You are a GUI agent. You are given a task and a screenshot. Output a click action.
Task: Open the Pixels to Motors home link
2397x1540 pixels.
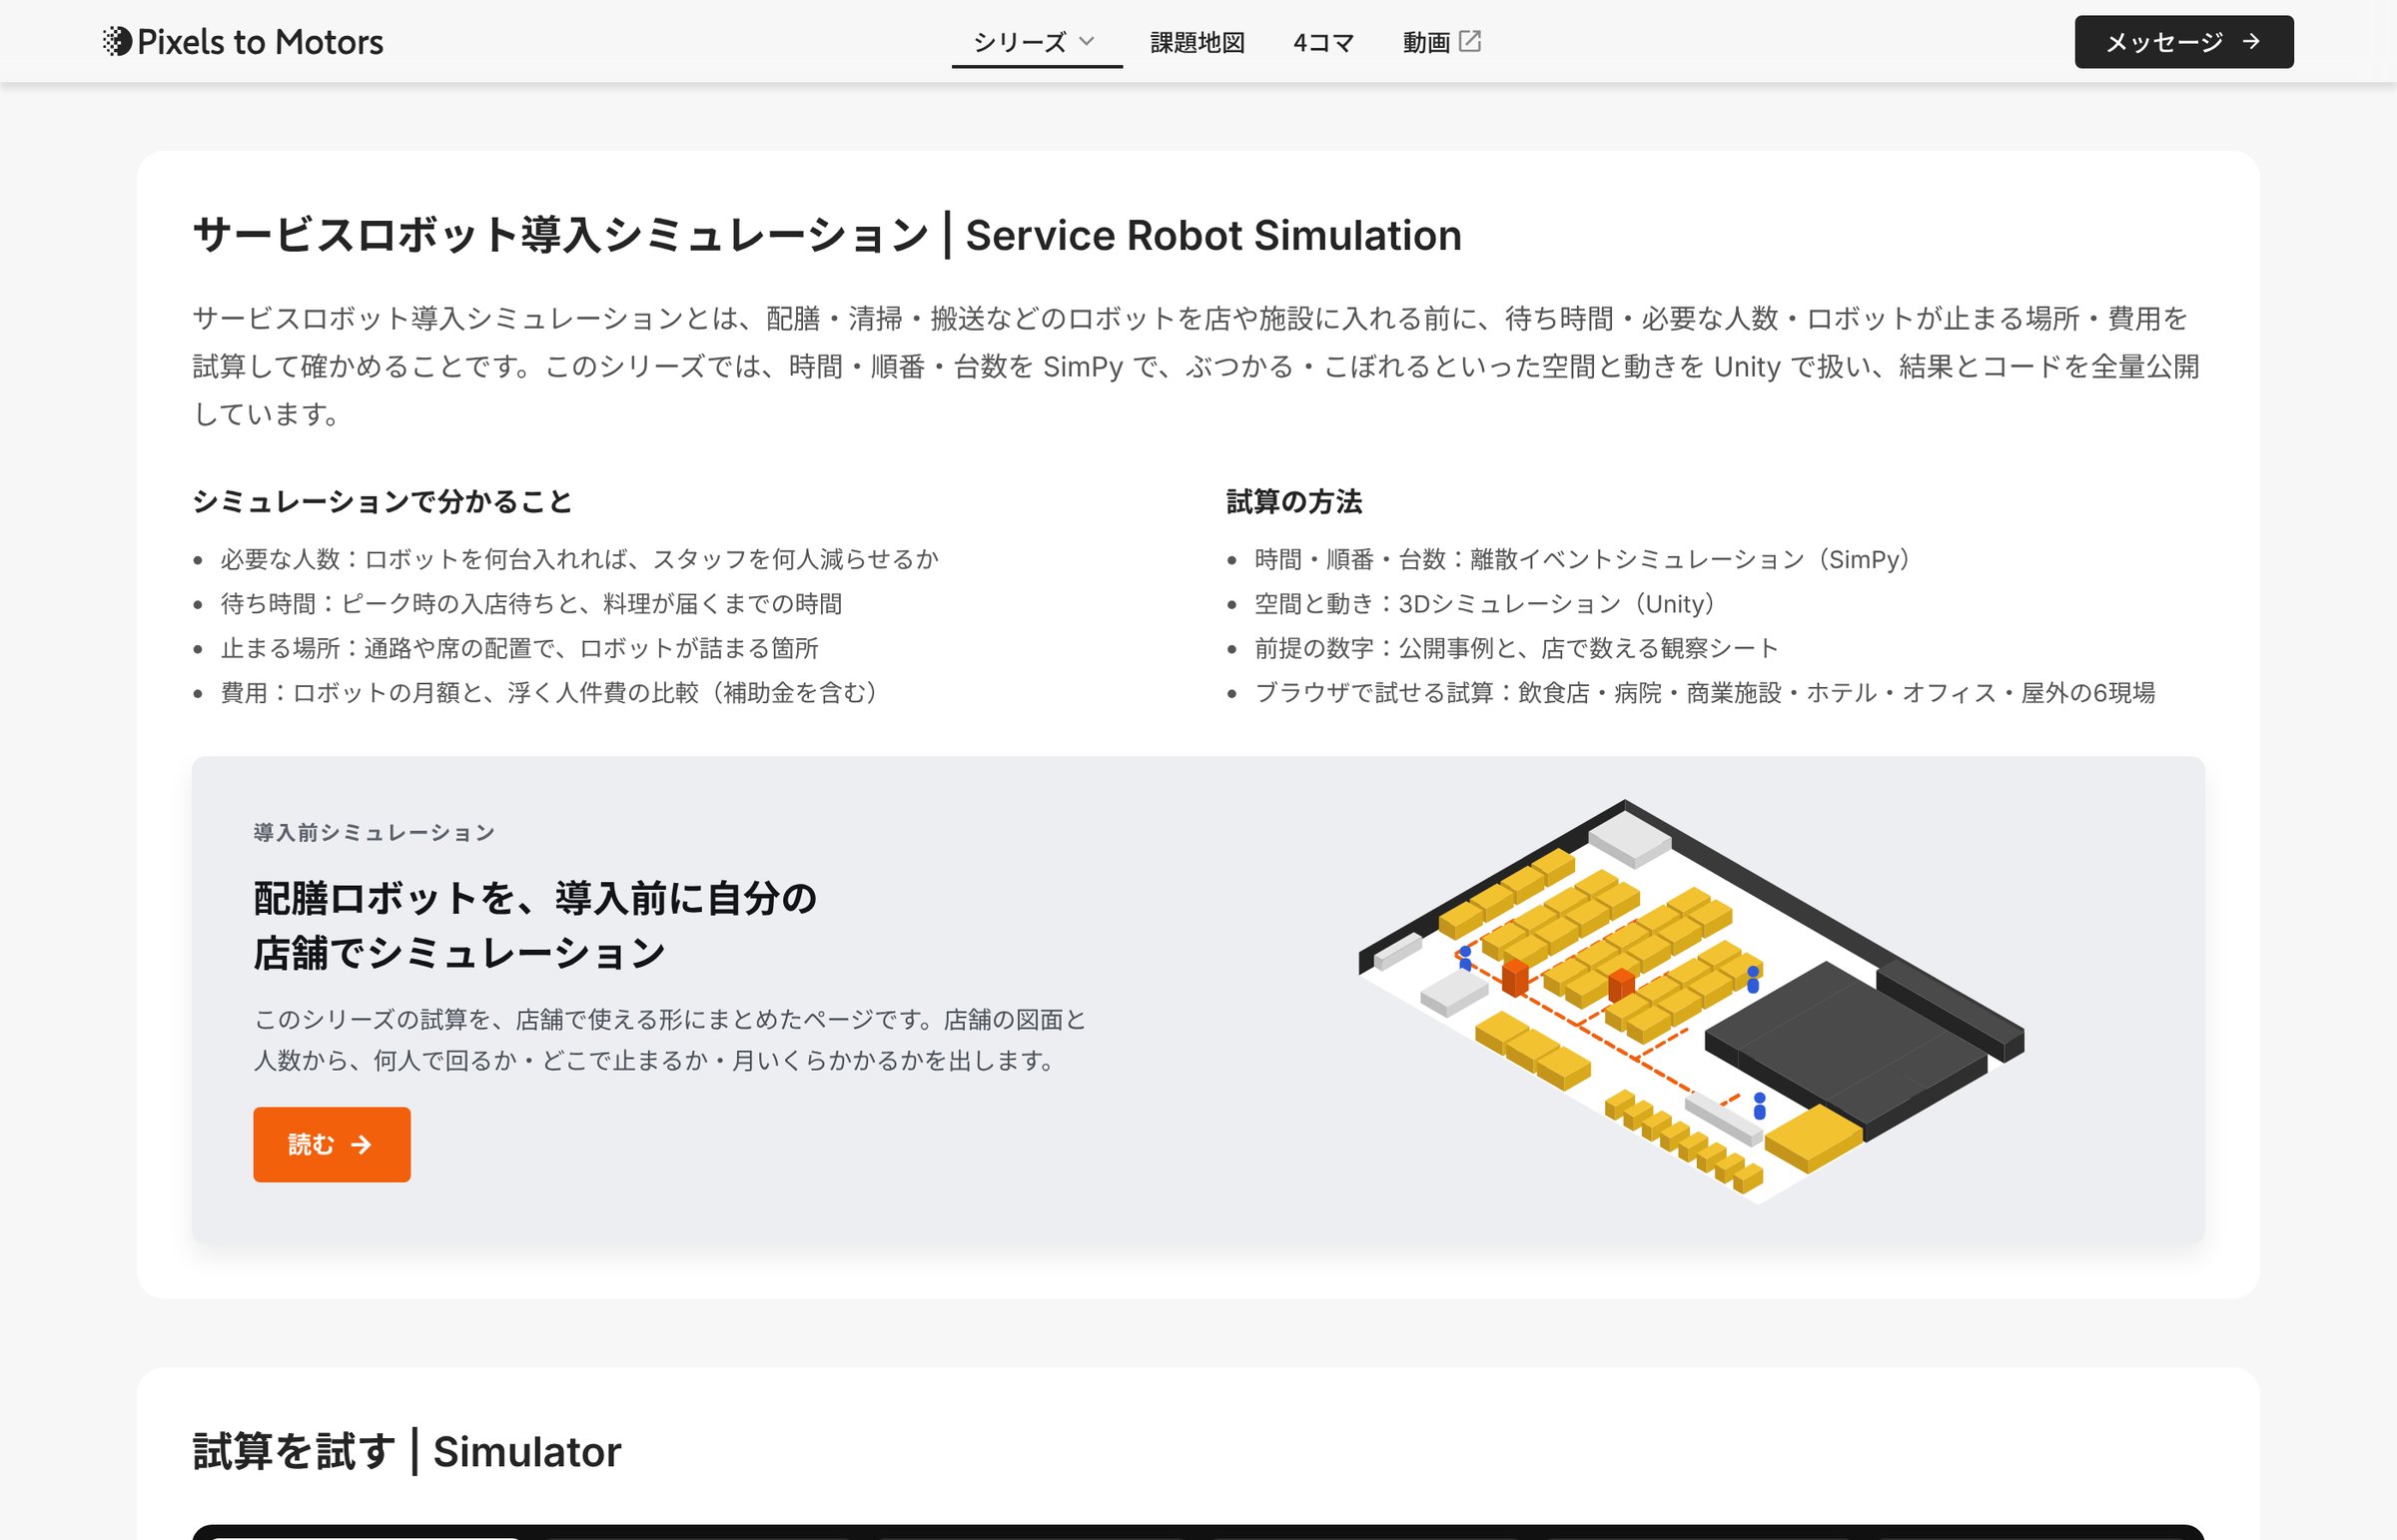click(243, 41)
